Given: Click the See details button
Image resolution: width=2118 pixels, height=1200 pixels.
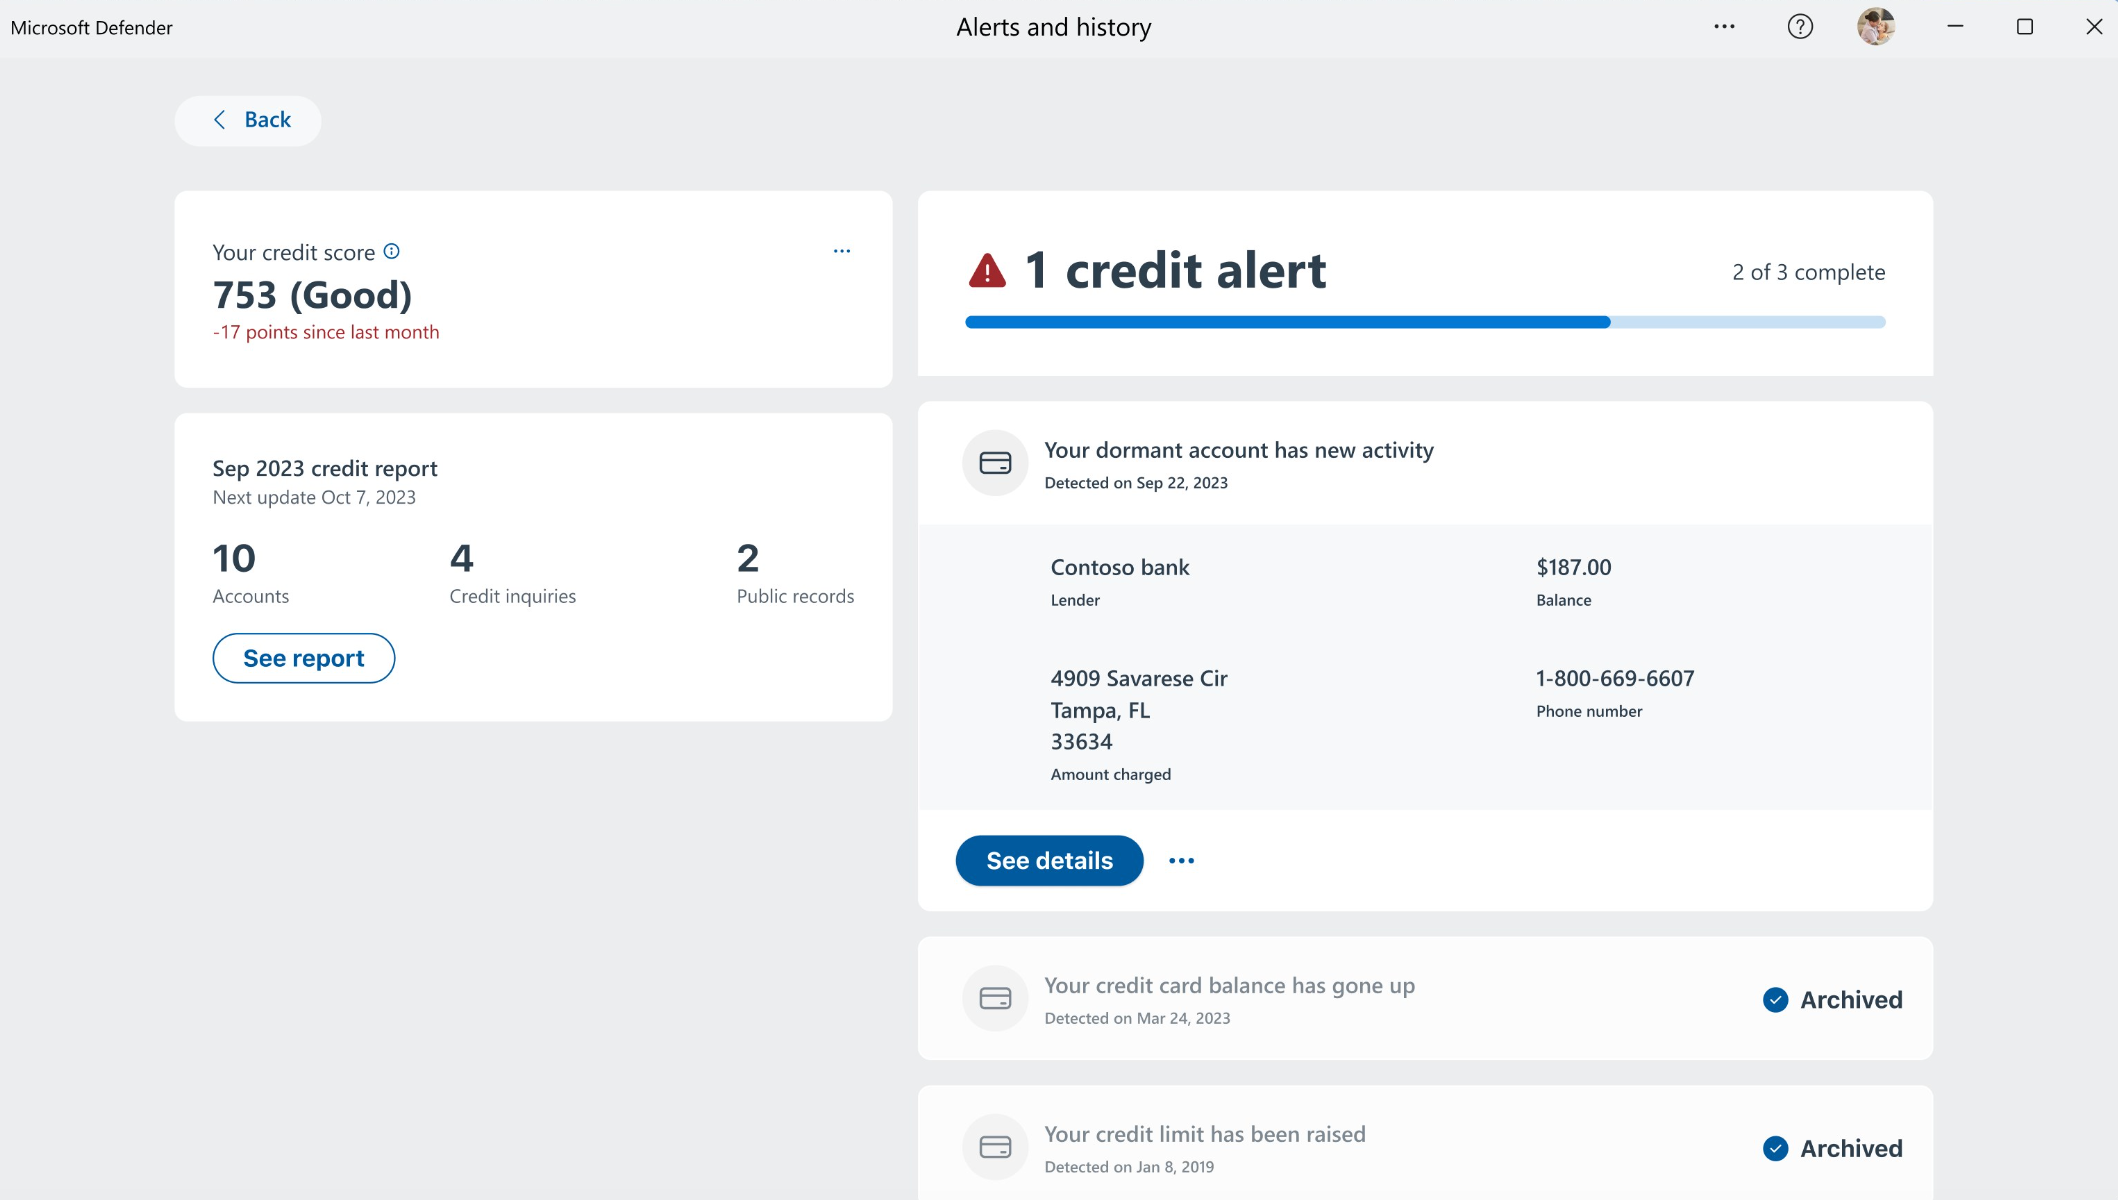Looking at the screenshot, I should pos(1049,861).
